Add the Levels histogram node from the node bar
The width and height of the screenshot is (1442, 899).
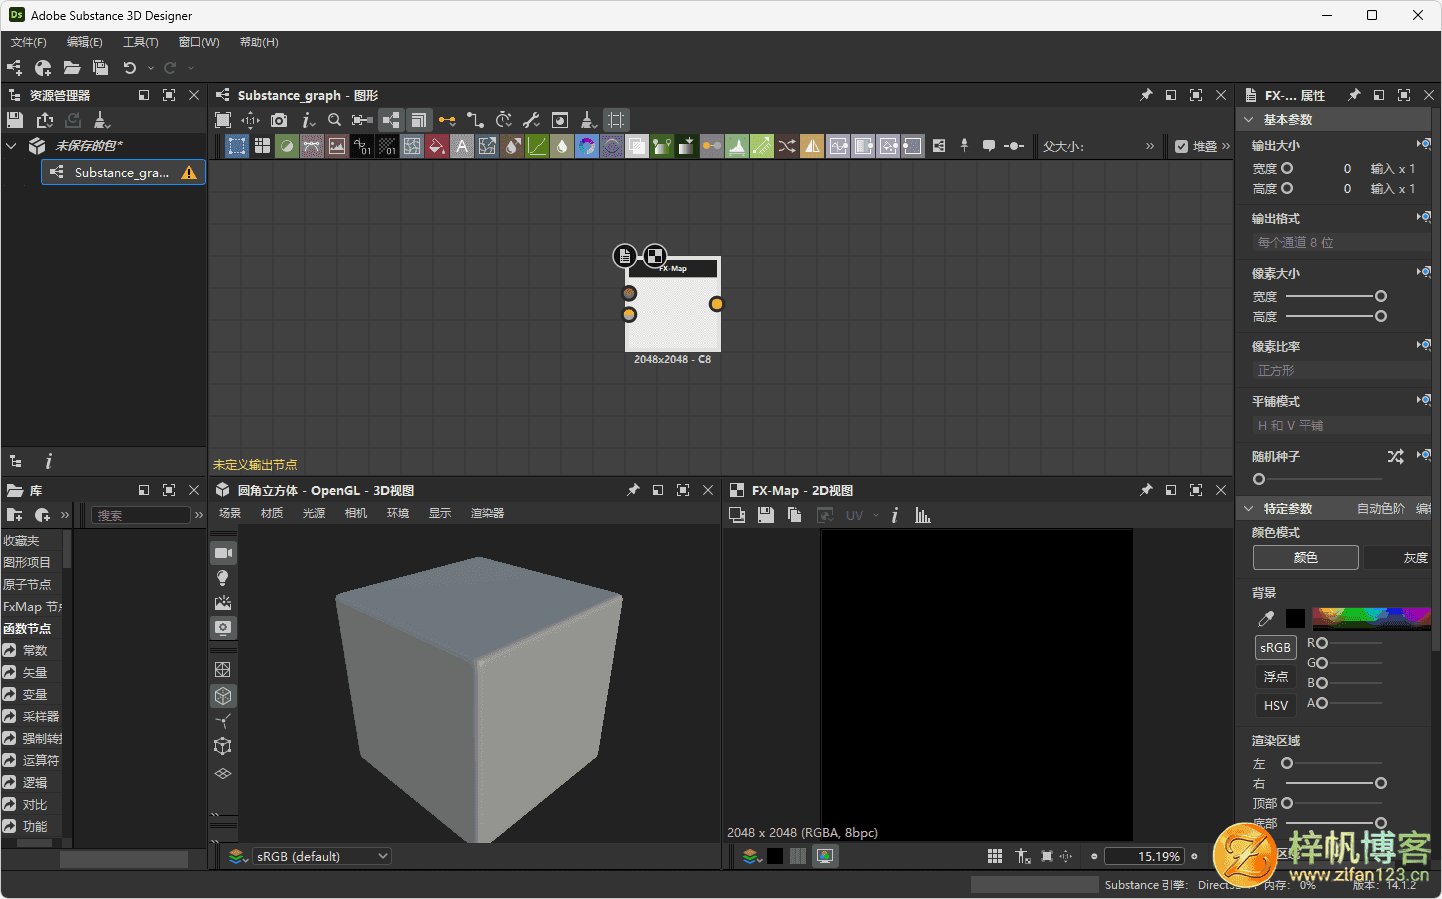(x=737, y=146)
